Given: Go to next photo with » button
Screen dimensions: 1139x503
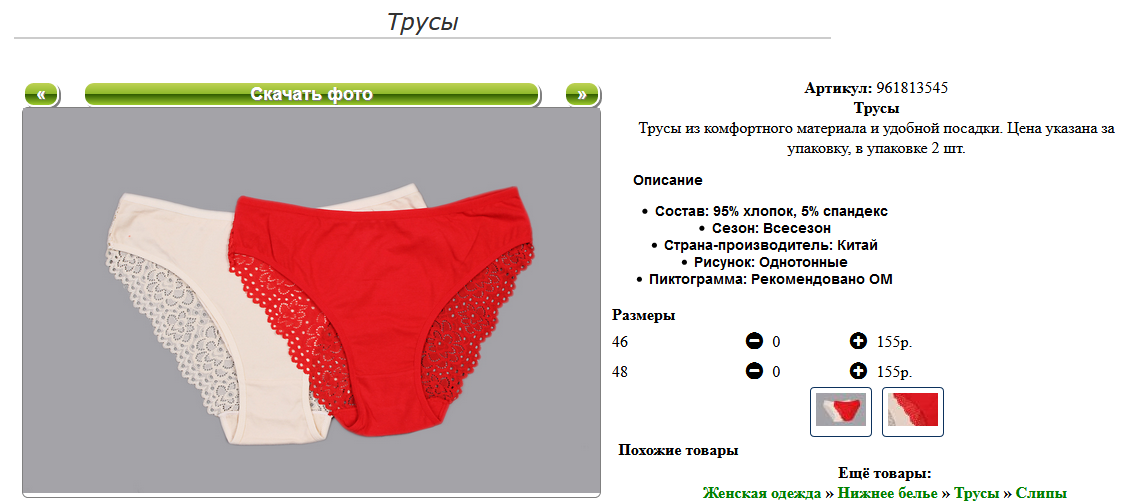Looking at the screenshot, I should (582, 94).
